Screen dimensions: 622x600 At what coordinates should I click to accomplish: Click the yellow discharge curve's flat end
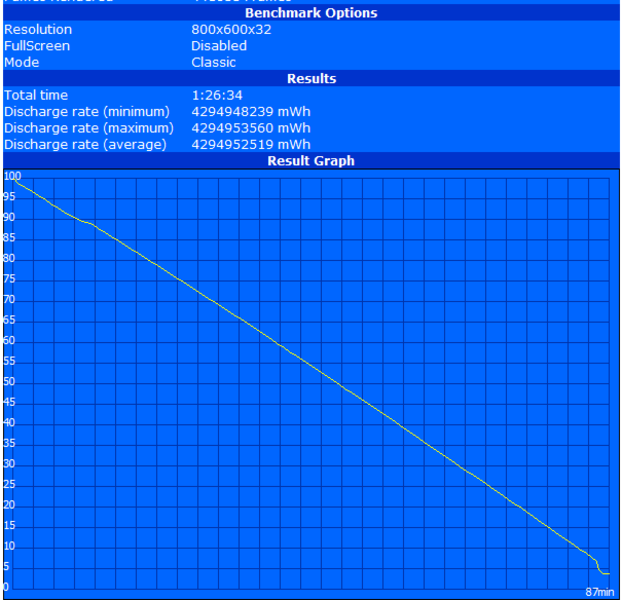[x=606, y=573]
